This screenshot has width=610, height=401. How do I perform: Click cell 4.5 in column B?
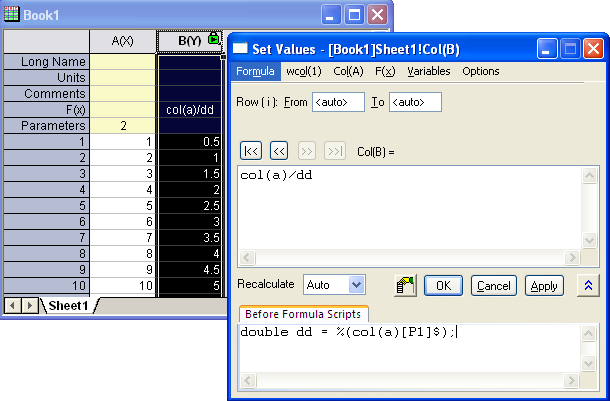pos(190,269)
